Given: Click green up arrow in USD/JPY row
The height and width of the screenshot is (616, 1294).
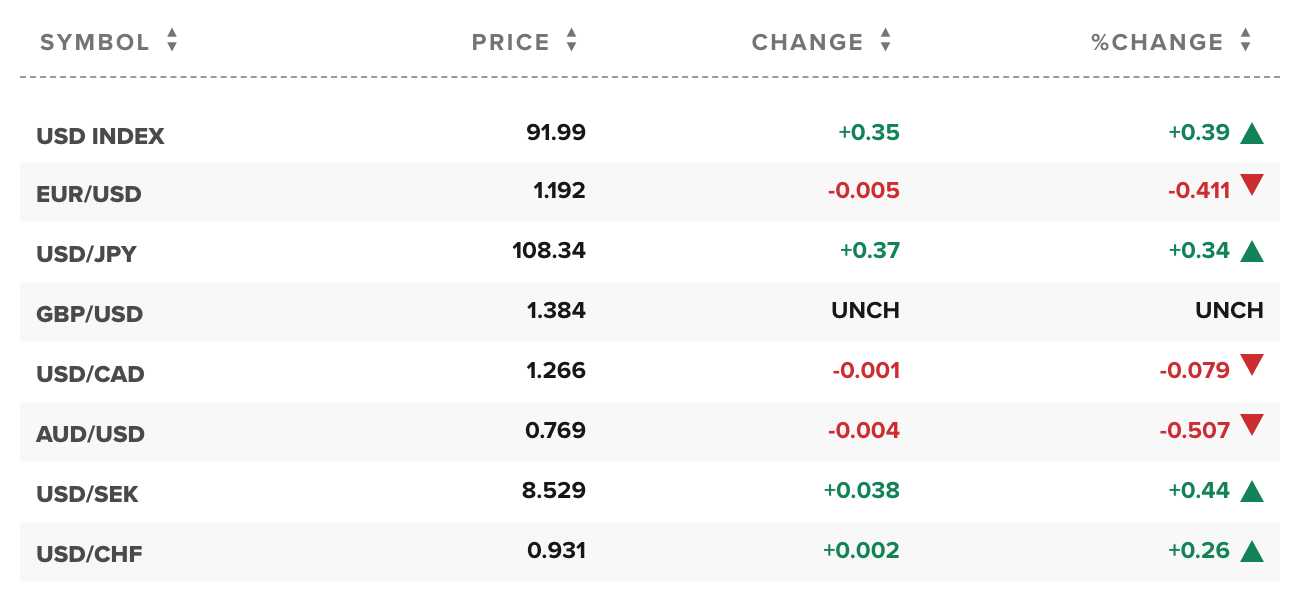Looking at the screenshot, I should click(x=1252, y=251).
